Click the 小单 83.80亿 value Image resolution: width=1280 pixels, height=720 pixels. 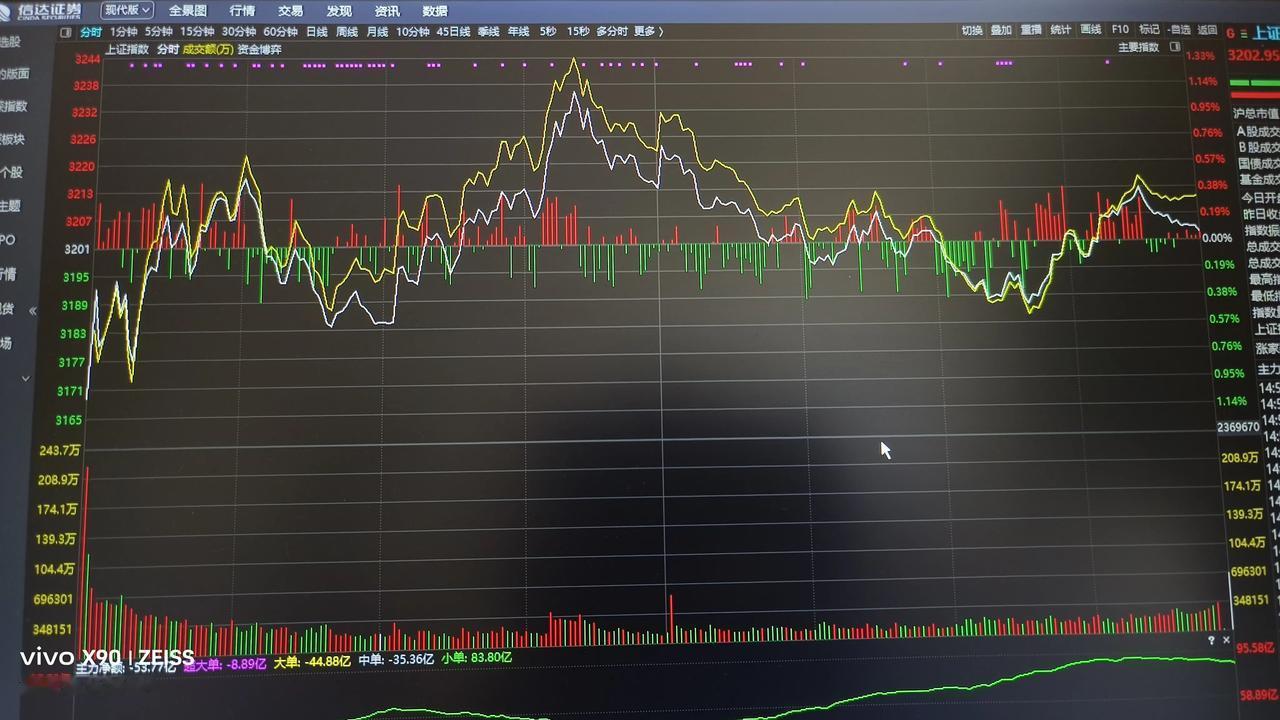(475, 658)
